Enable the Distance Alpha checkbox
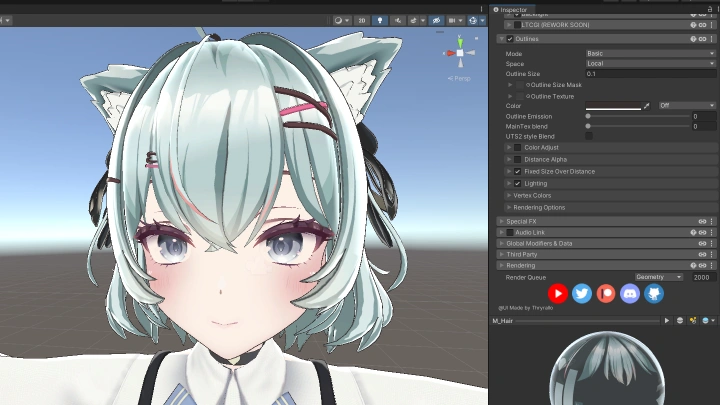The height and width of the screenshot is (405, 720). click(x=517, y=159)
